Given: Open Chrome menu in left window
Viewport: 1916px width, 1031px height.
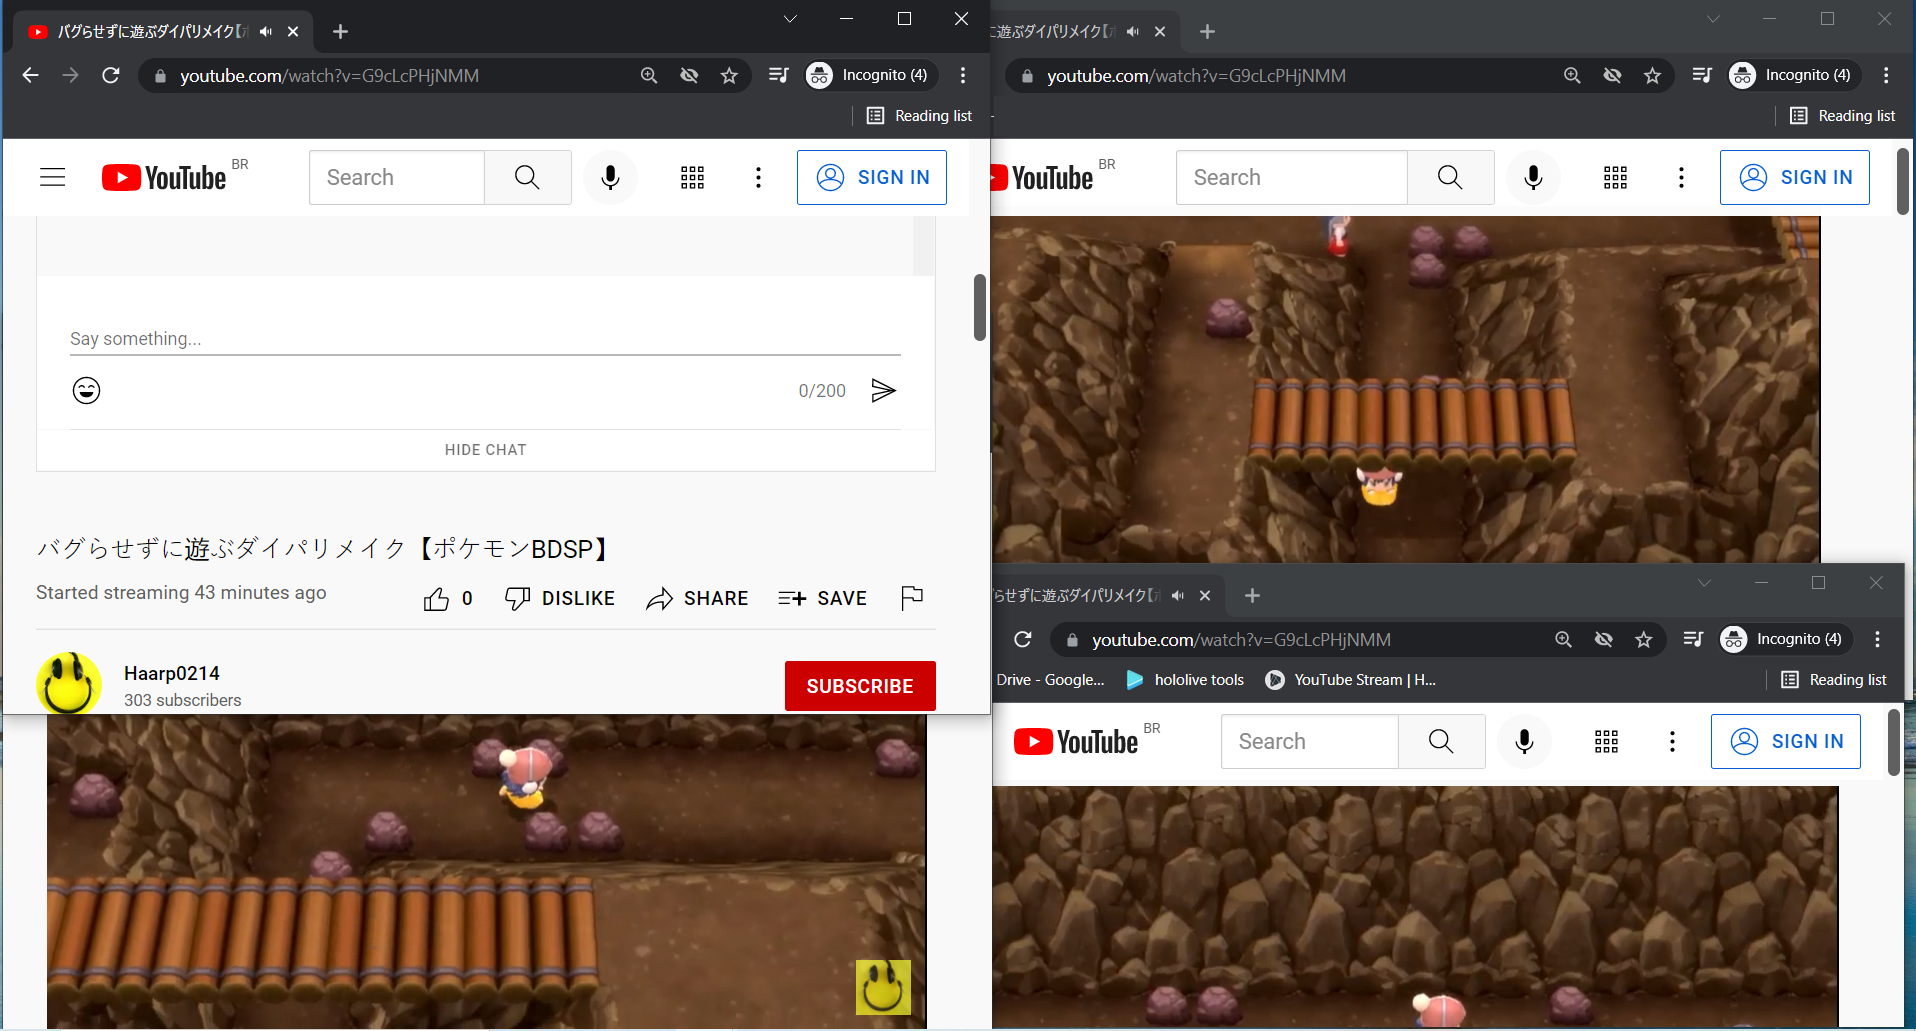Looking at the screenshot, I should 963,75.
